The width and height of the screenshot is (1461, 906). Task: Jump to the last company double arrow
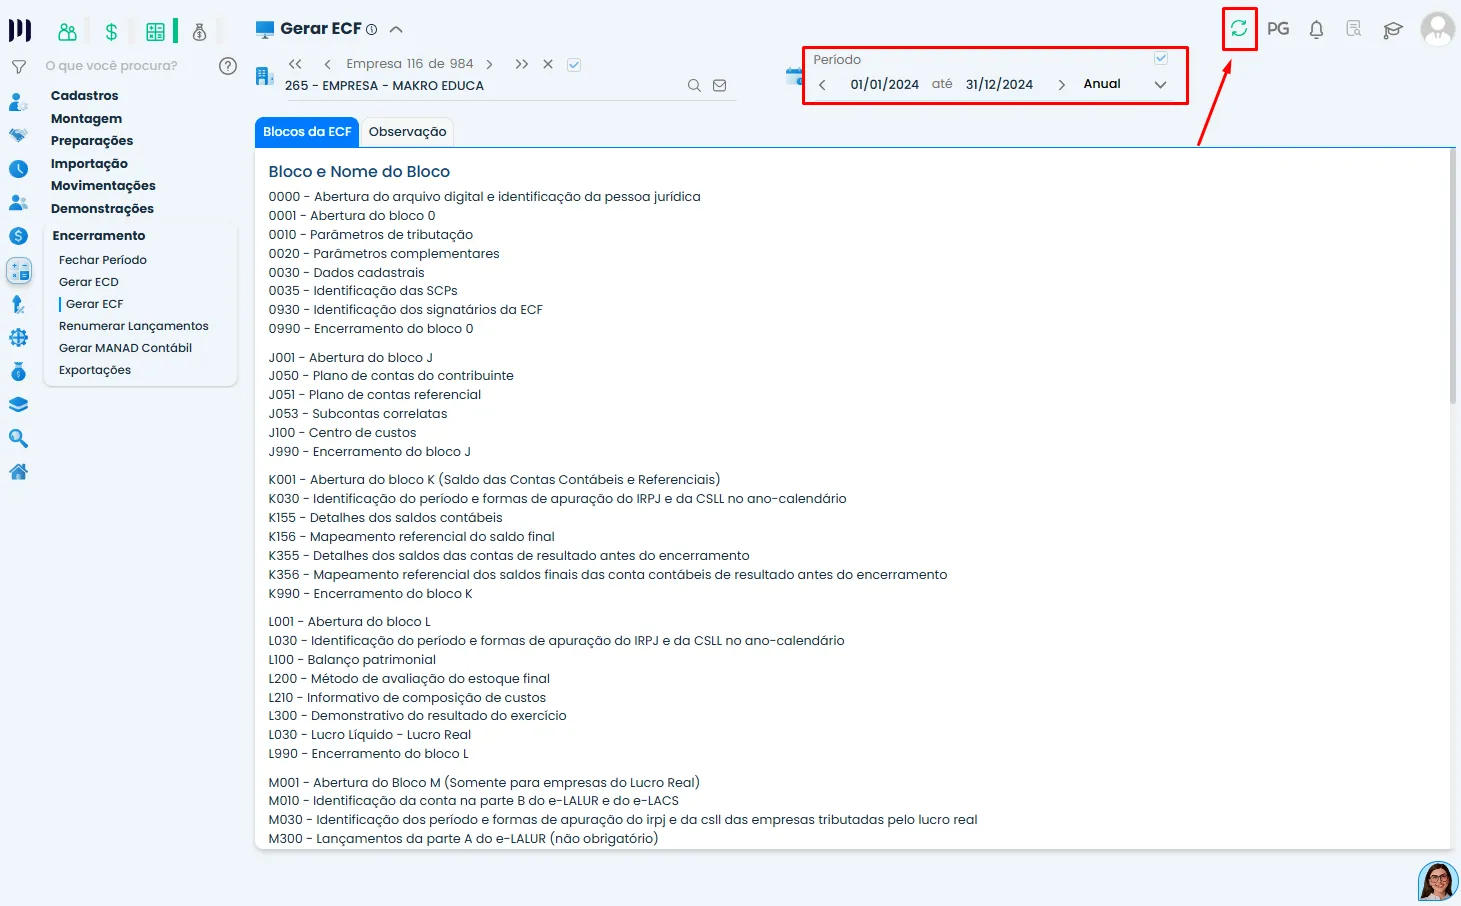coord(521,64)
